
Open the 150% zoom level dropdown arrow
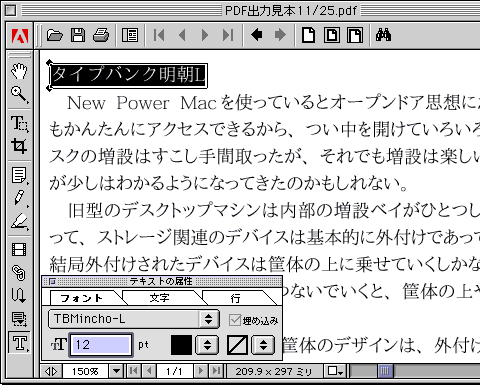tap(116, 371)
